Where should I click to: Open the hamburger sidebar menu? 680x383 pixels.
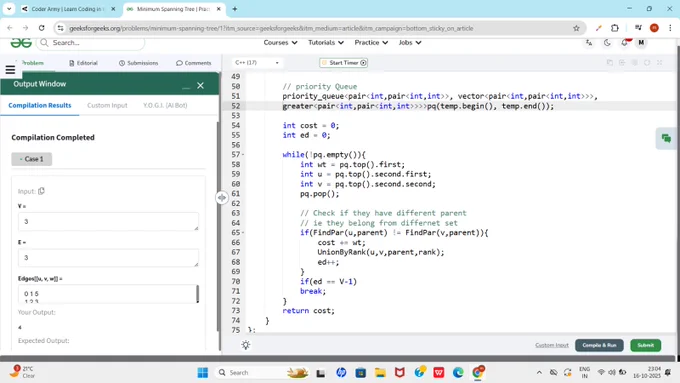pos(10,69)
